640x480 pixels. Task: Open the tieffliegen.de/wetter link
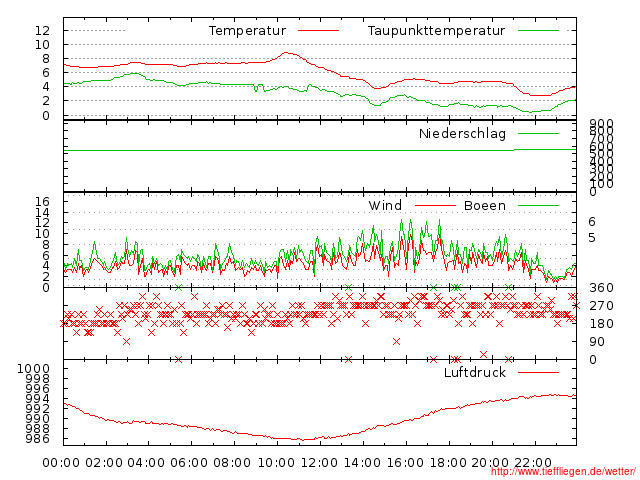(x=563, y=472)
